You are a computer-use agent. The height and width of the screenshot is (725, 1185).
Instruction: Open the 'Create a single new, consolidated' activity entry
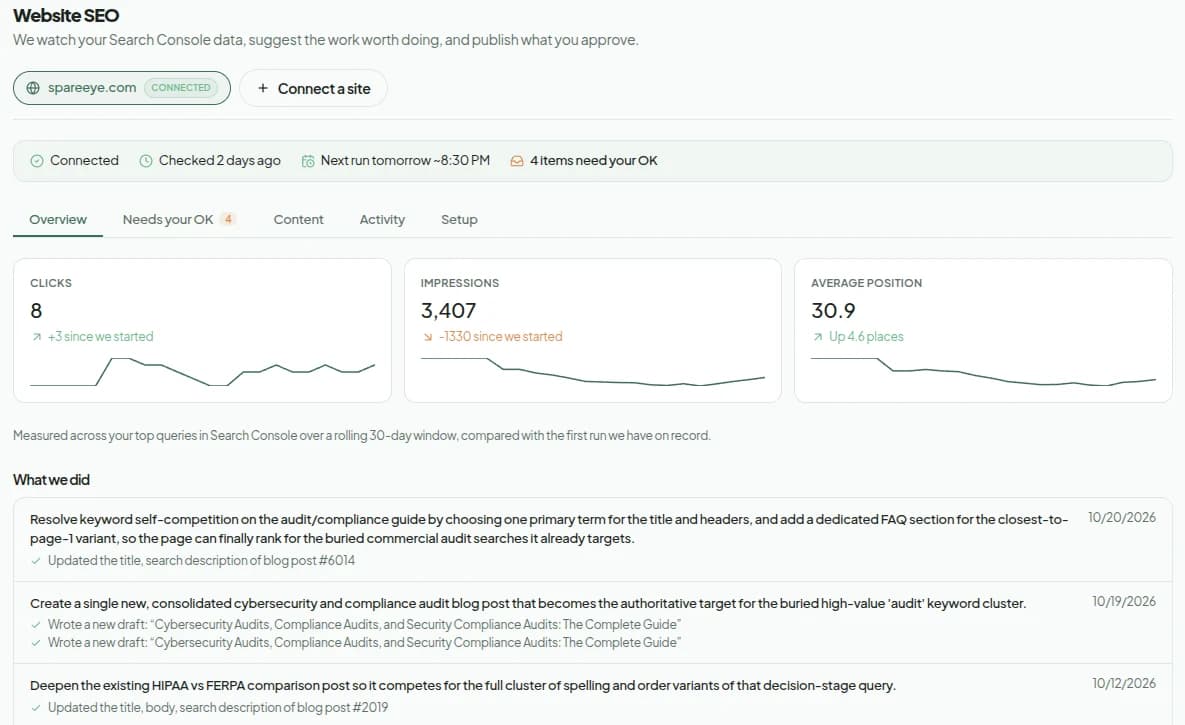(x=592, y=623)
